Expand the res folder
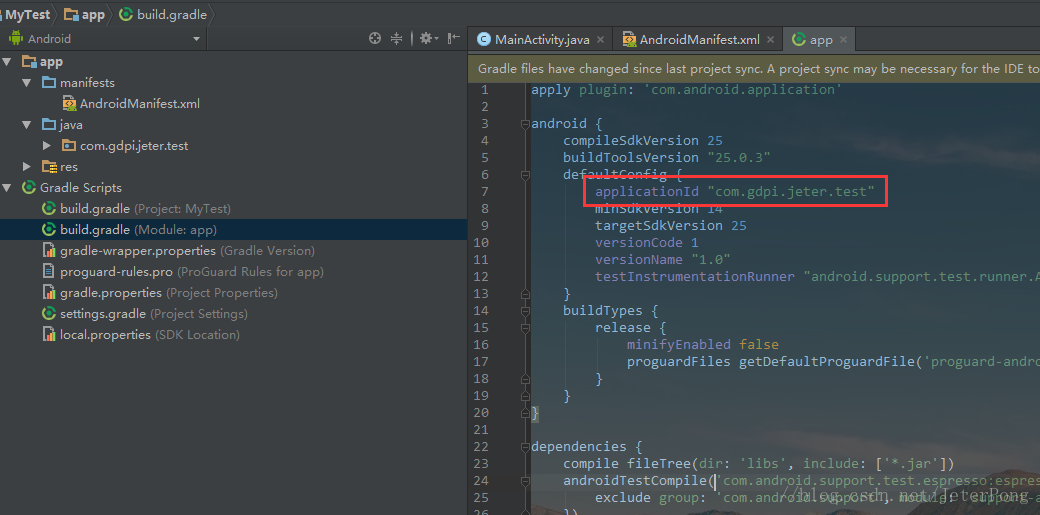This screenshot has width=1040, height=515. click(x=27, y=167)
